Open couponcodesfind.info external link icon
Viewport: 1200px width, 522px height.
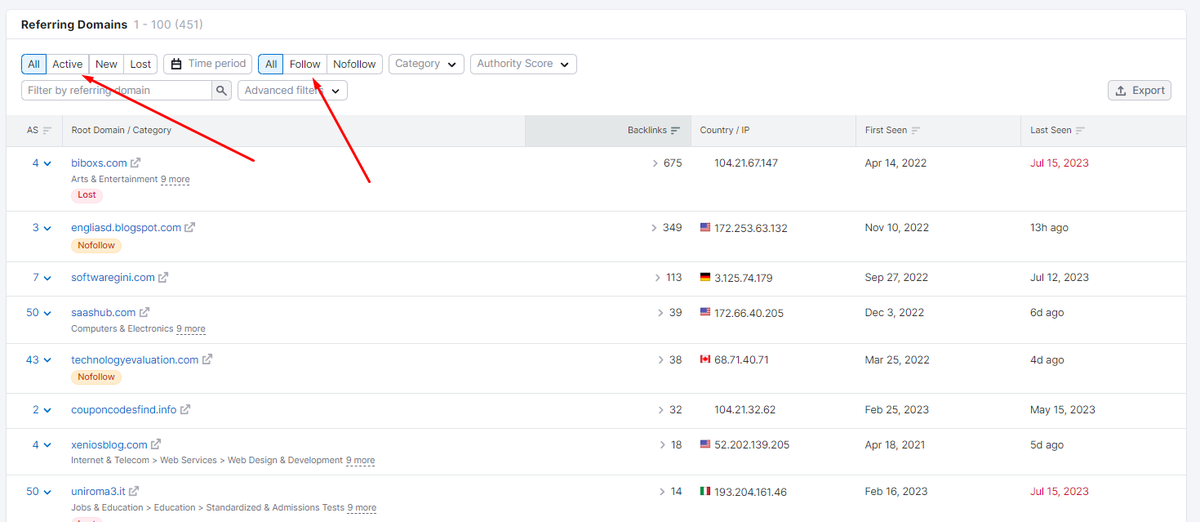click(x=185, y=410)
